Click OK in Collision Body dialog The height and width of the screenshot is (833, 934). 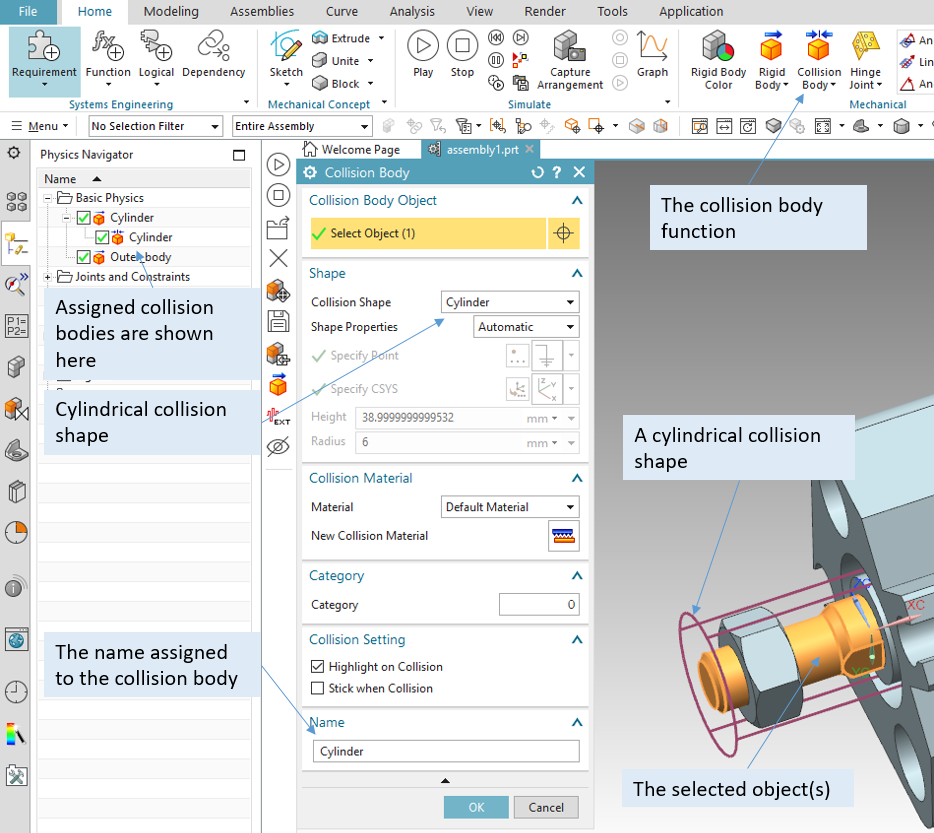pos(476,807)
